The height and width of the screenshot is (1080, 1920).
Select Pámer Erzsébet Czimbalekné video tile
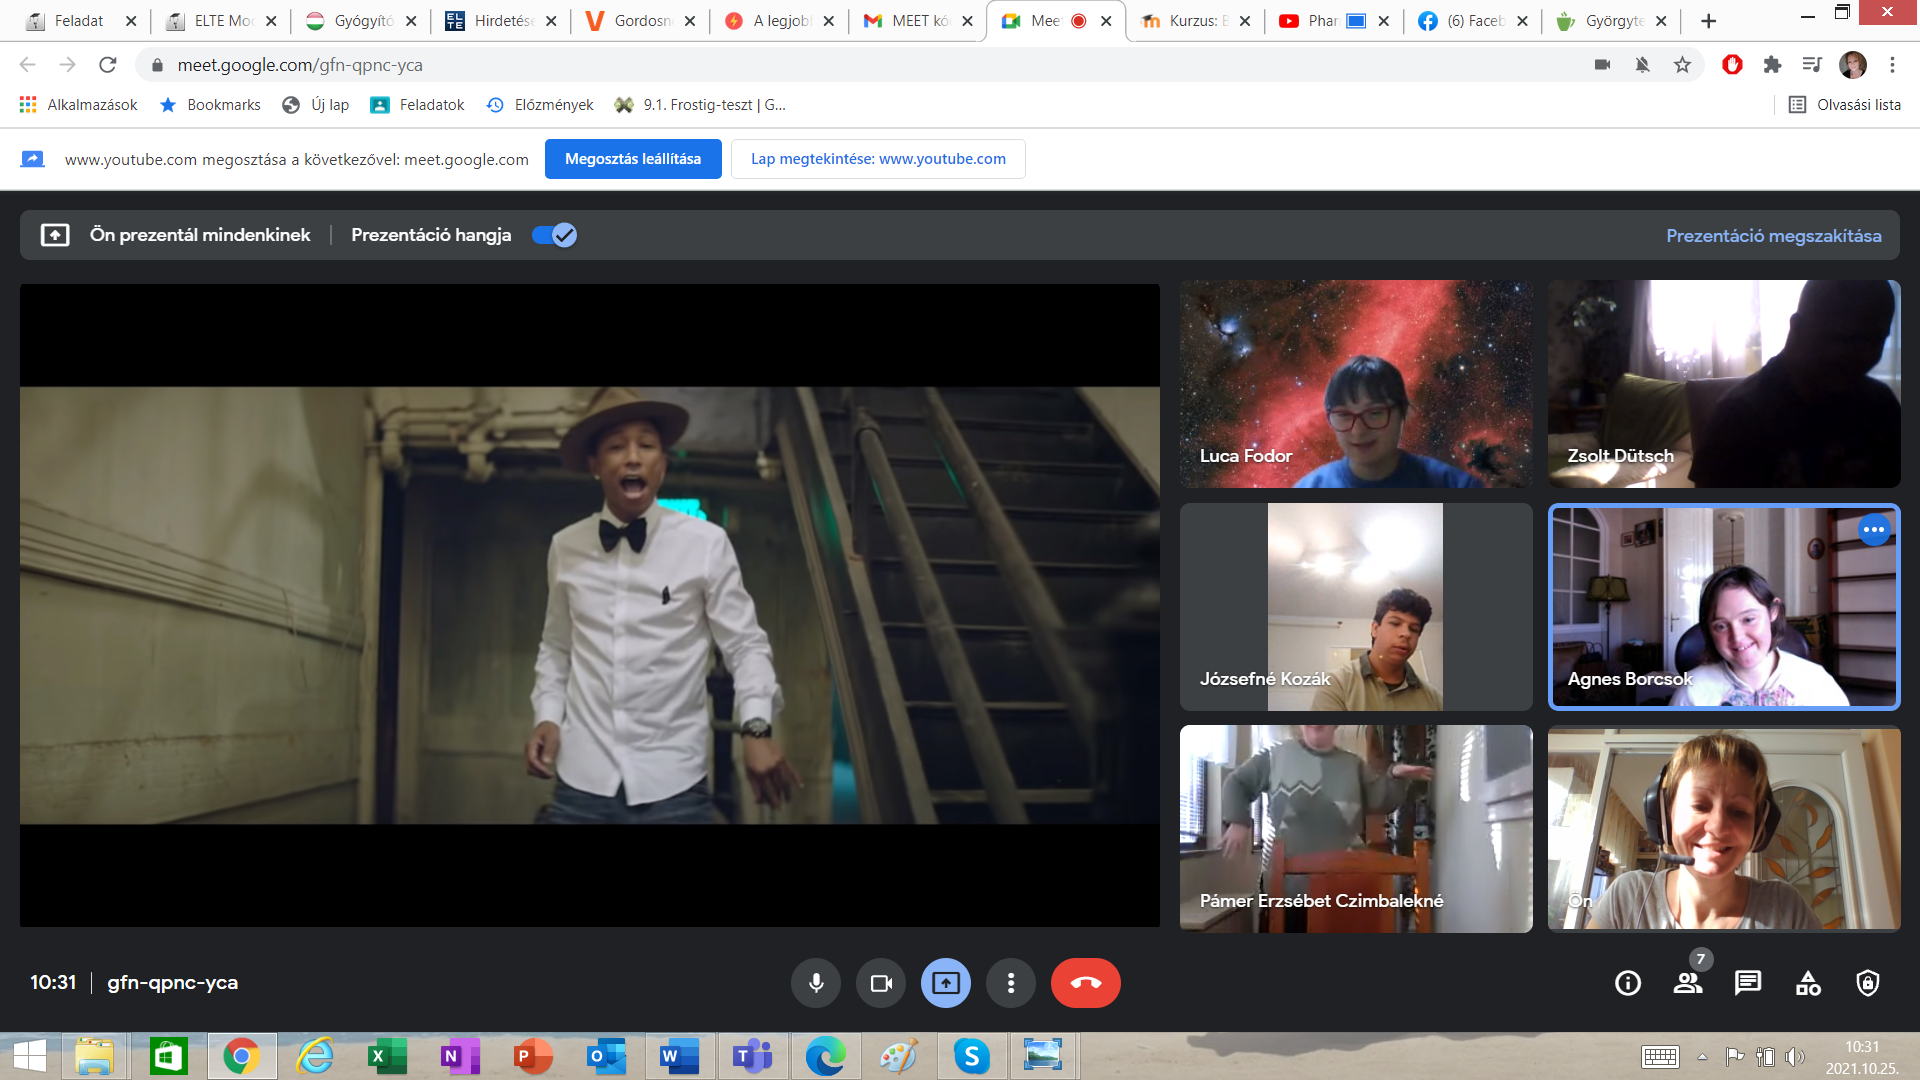[1355, 829]
